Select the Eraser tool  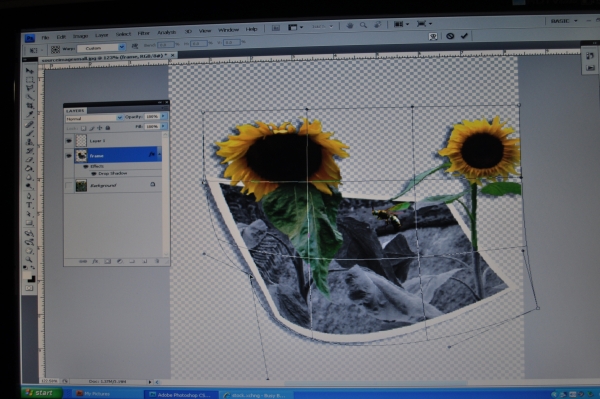pos(29,160)
